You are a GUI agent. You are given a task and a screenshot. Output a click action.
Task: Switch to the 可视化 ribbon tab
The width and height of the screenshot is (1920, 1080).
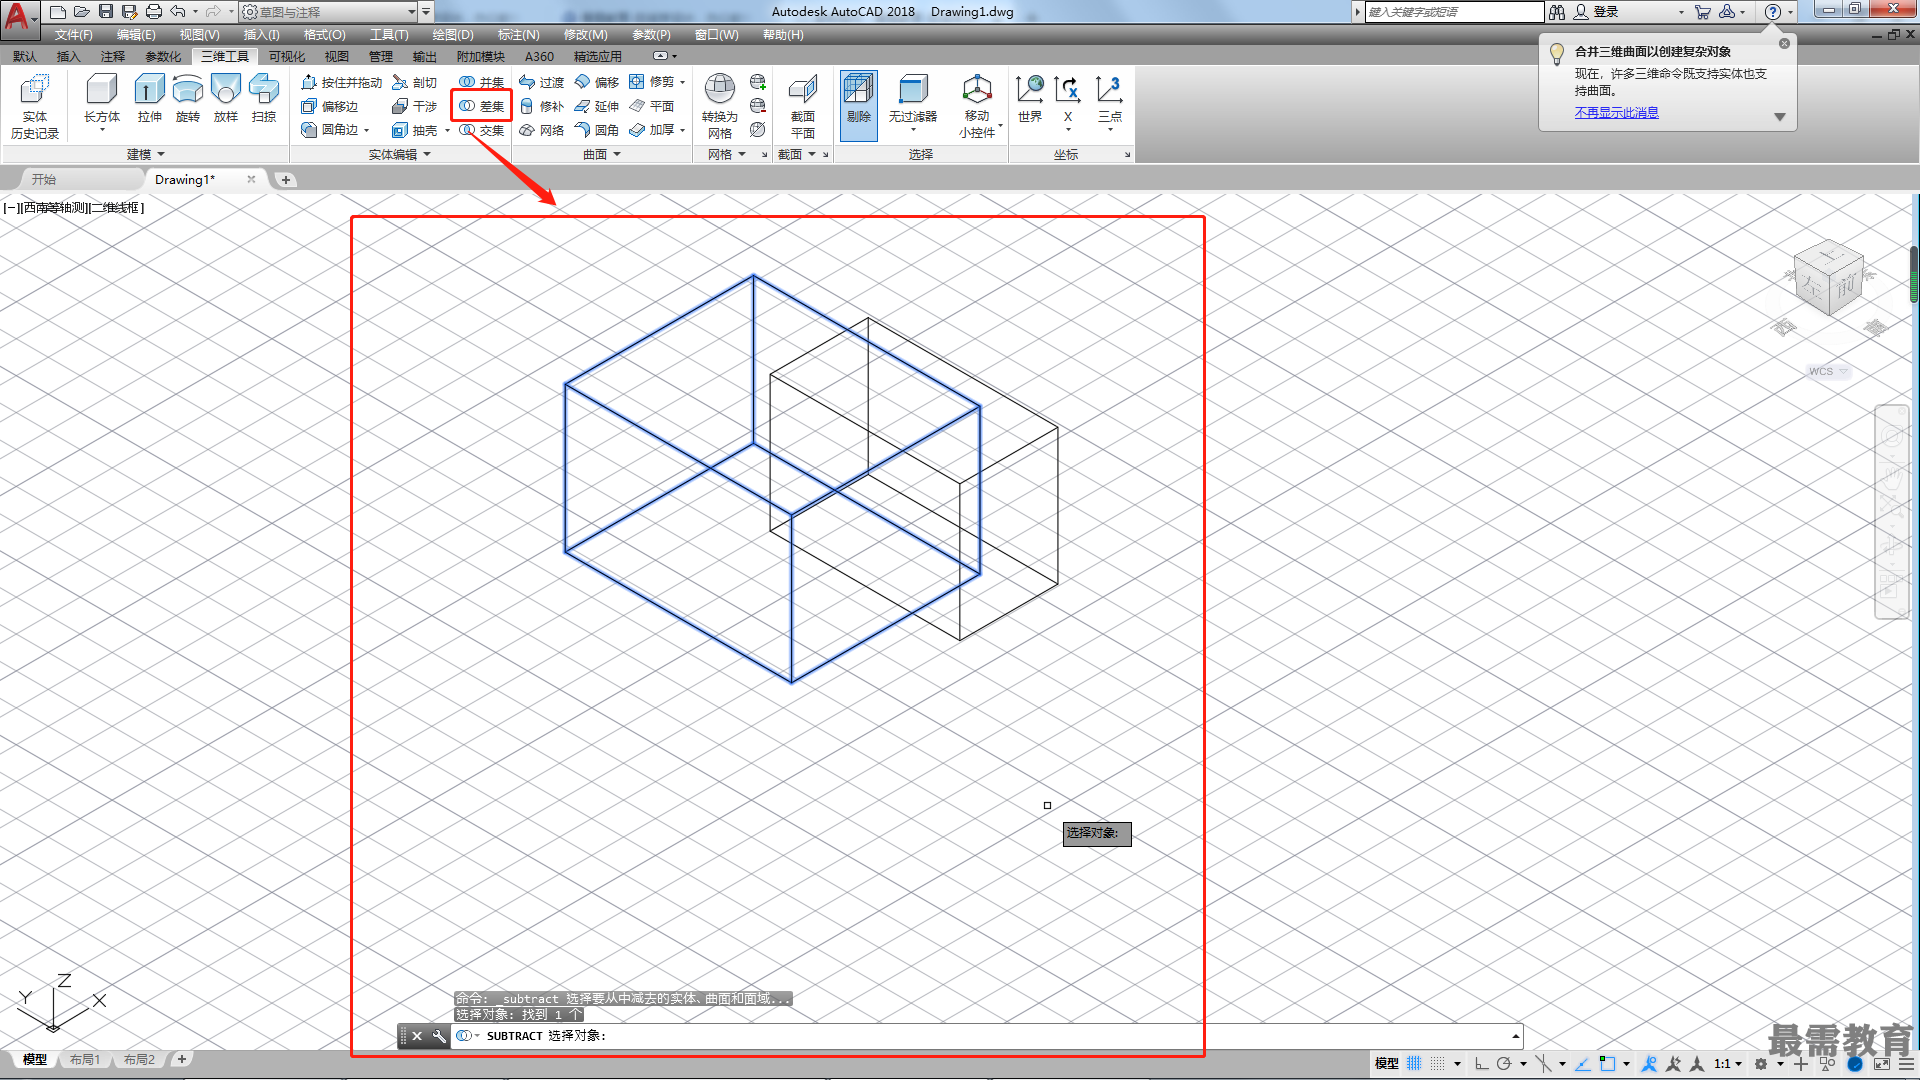[x=286, y=56]
